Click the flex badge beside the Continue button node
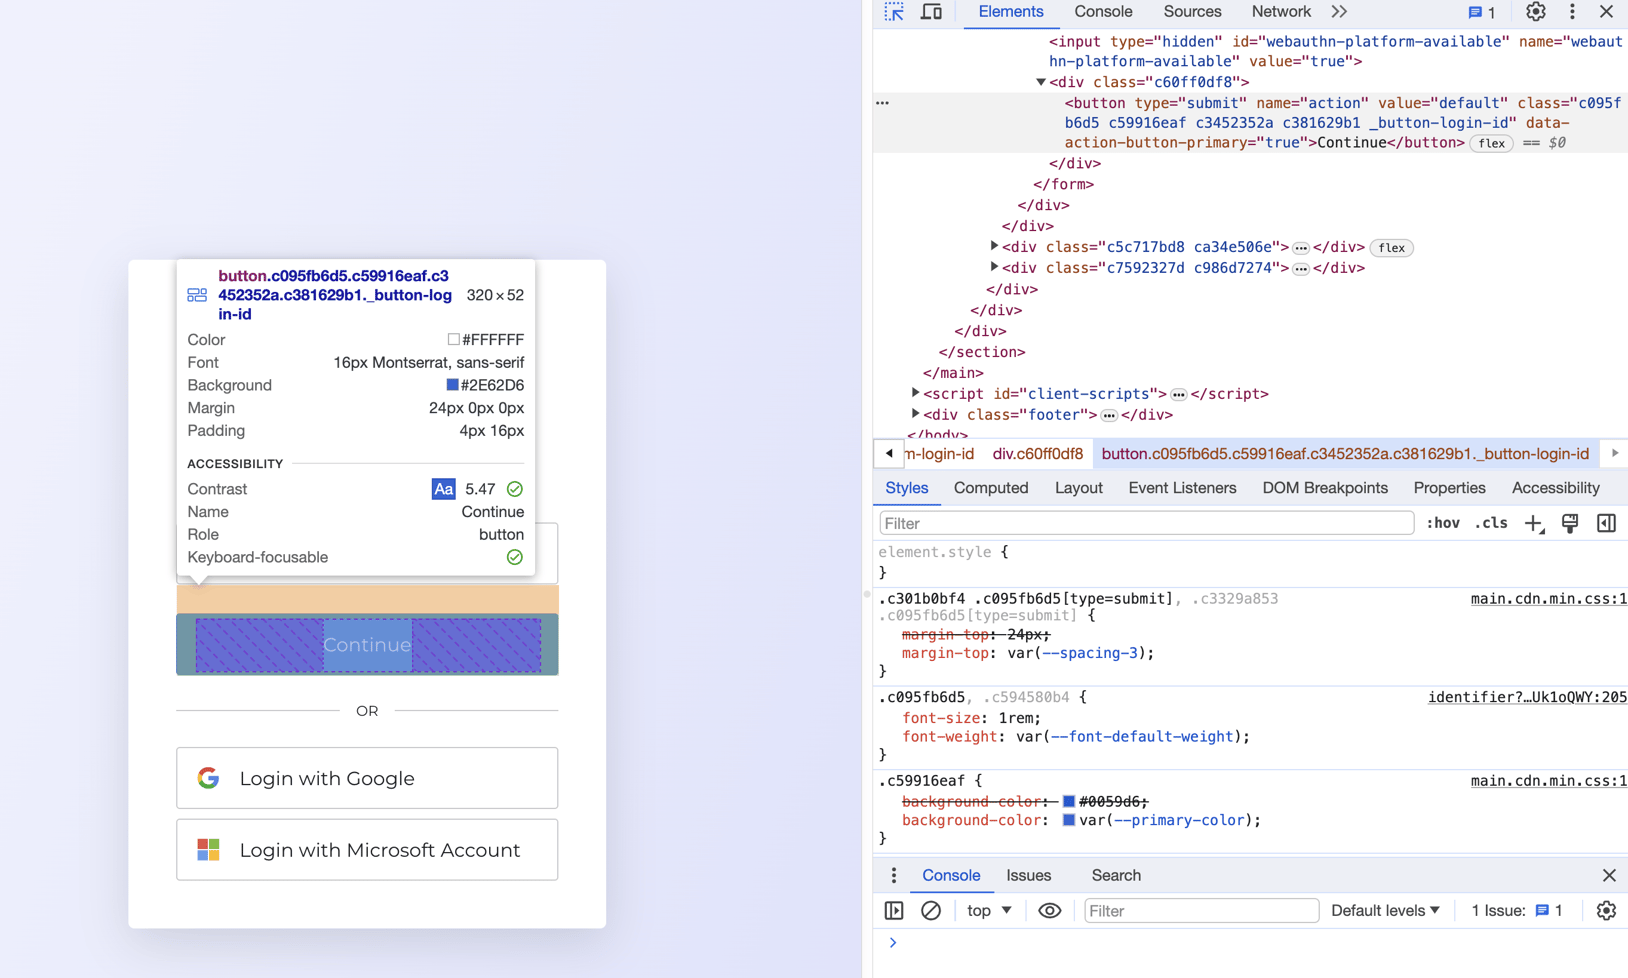The image size is (1628, 978). click(x=1491, y=143)
